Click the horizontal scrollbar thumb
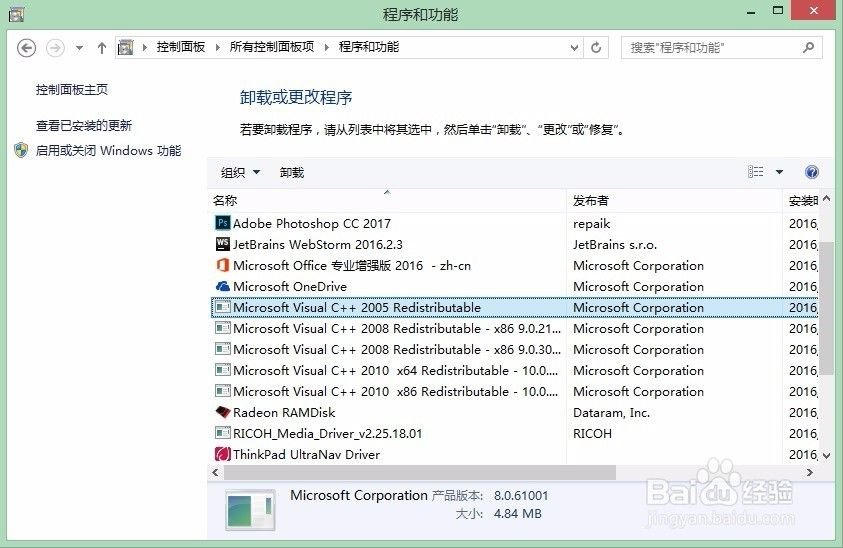 (420, 473)
